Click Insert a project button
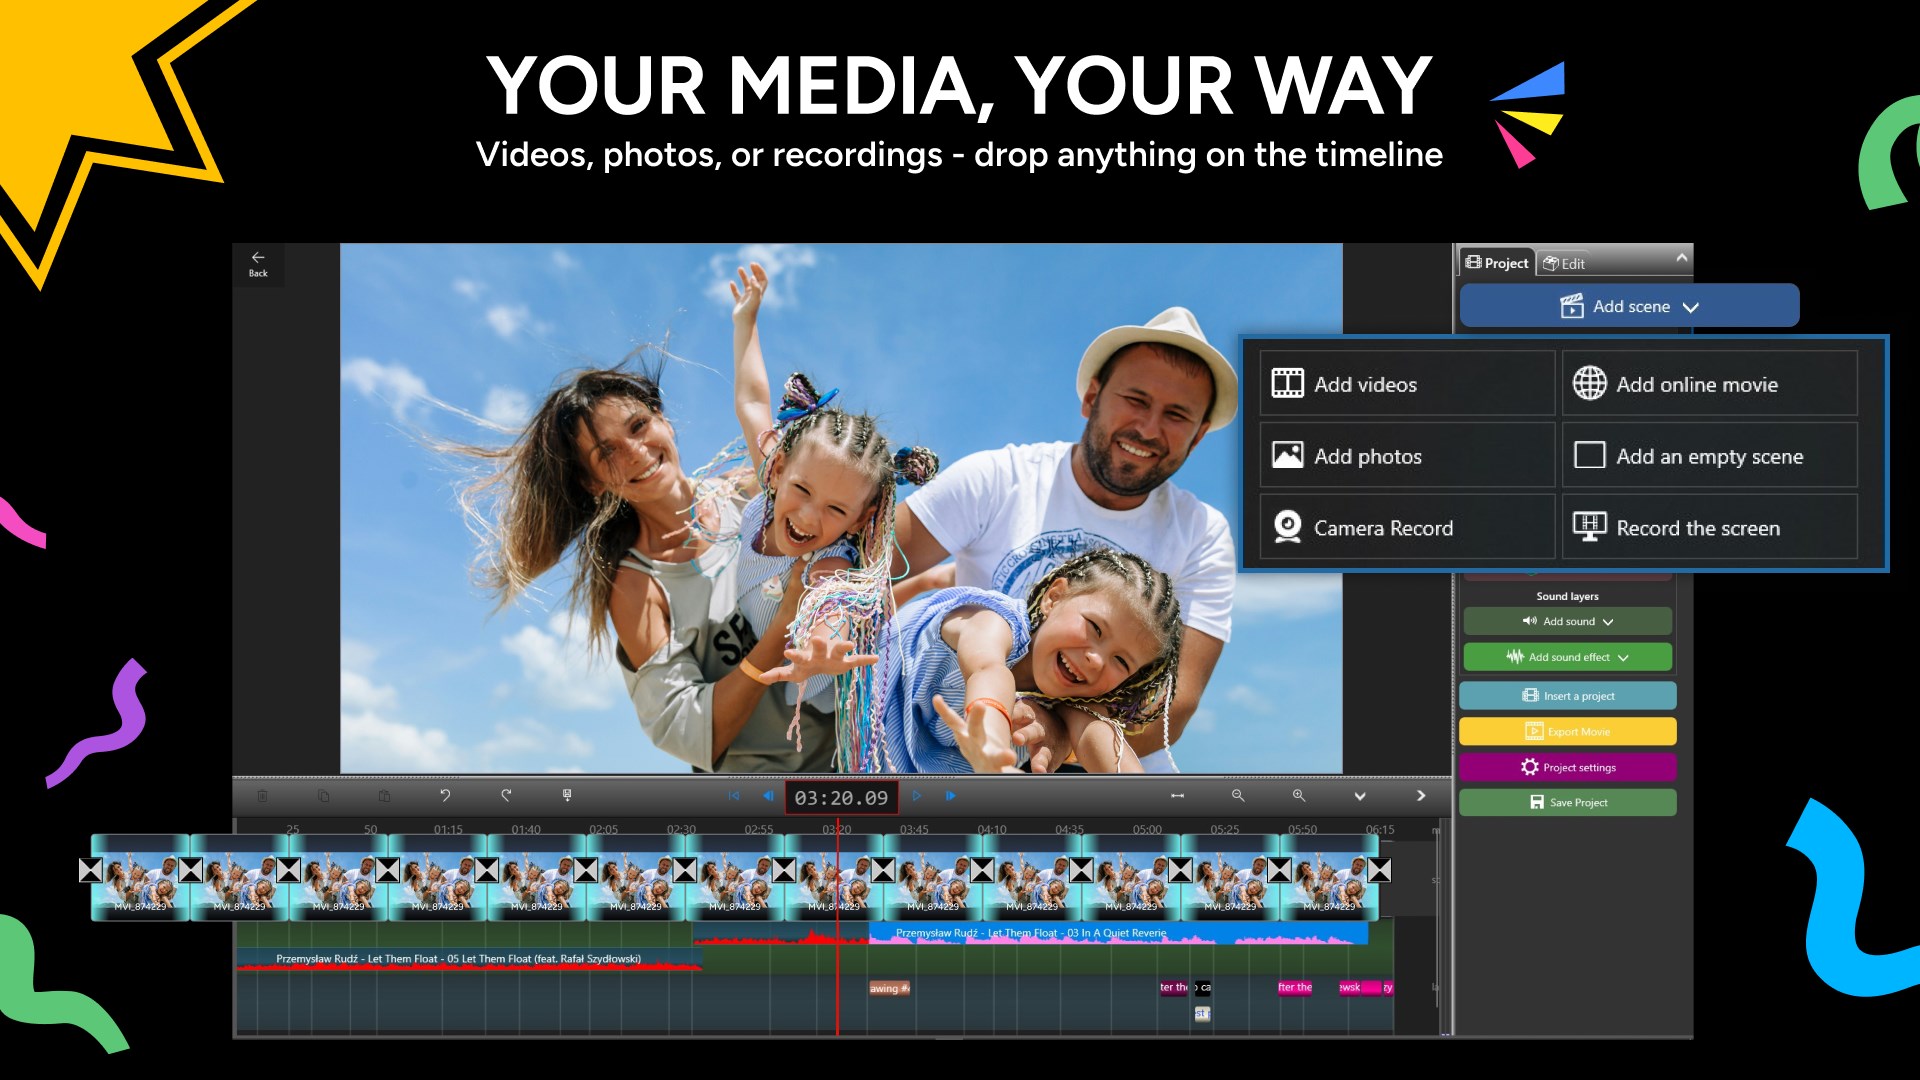The width and height of the screenshot is (1920, 1080). coord(1567,696)
